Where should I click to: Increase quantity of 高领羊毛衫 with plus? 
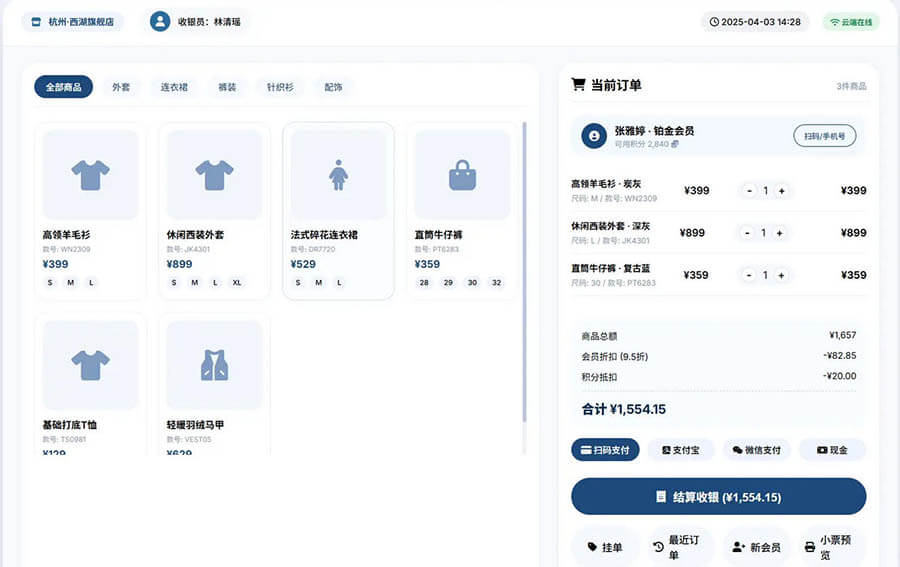click(781, 191)
